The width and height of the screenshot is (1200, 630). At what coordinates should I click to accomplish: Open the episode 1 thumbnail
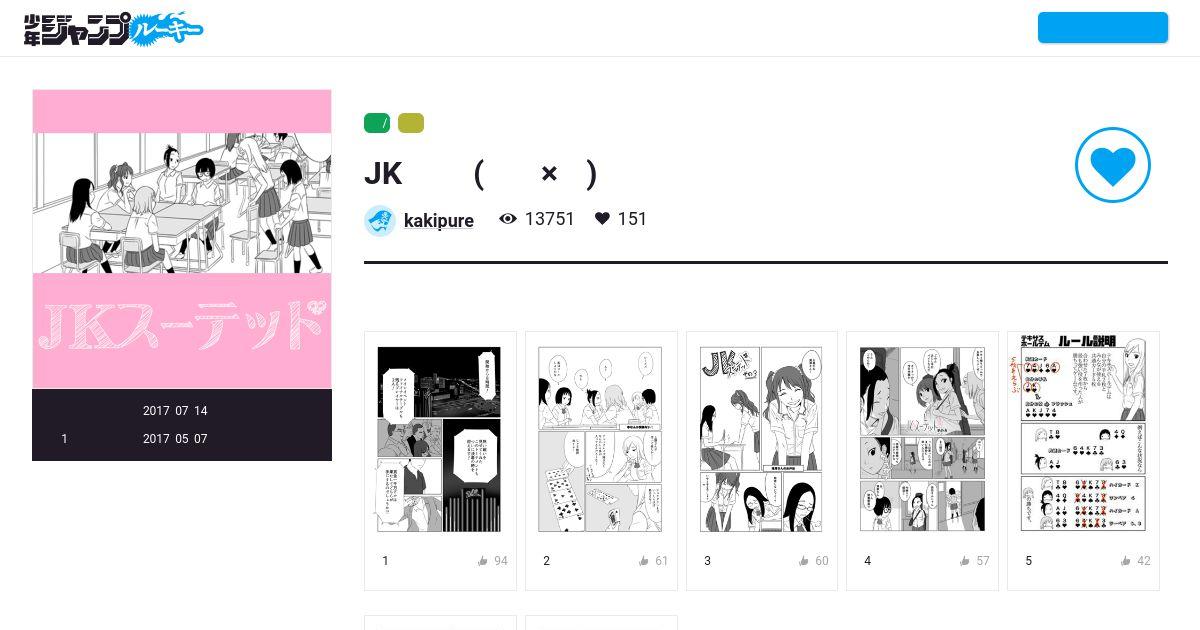[x=439, y=439]
